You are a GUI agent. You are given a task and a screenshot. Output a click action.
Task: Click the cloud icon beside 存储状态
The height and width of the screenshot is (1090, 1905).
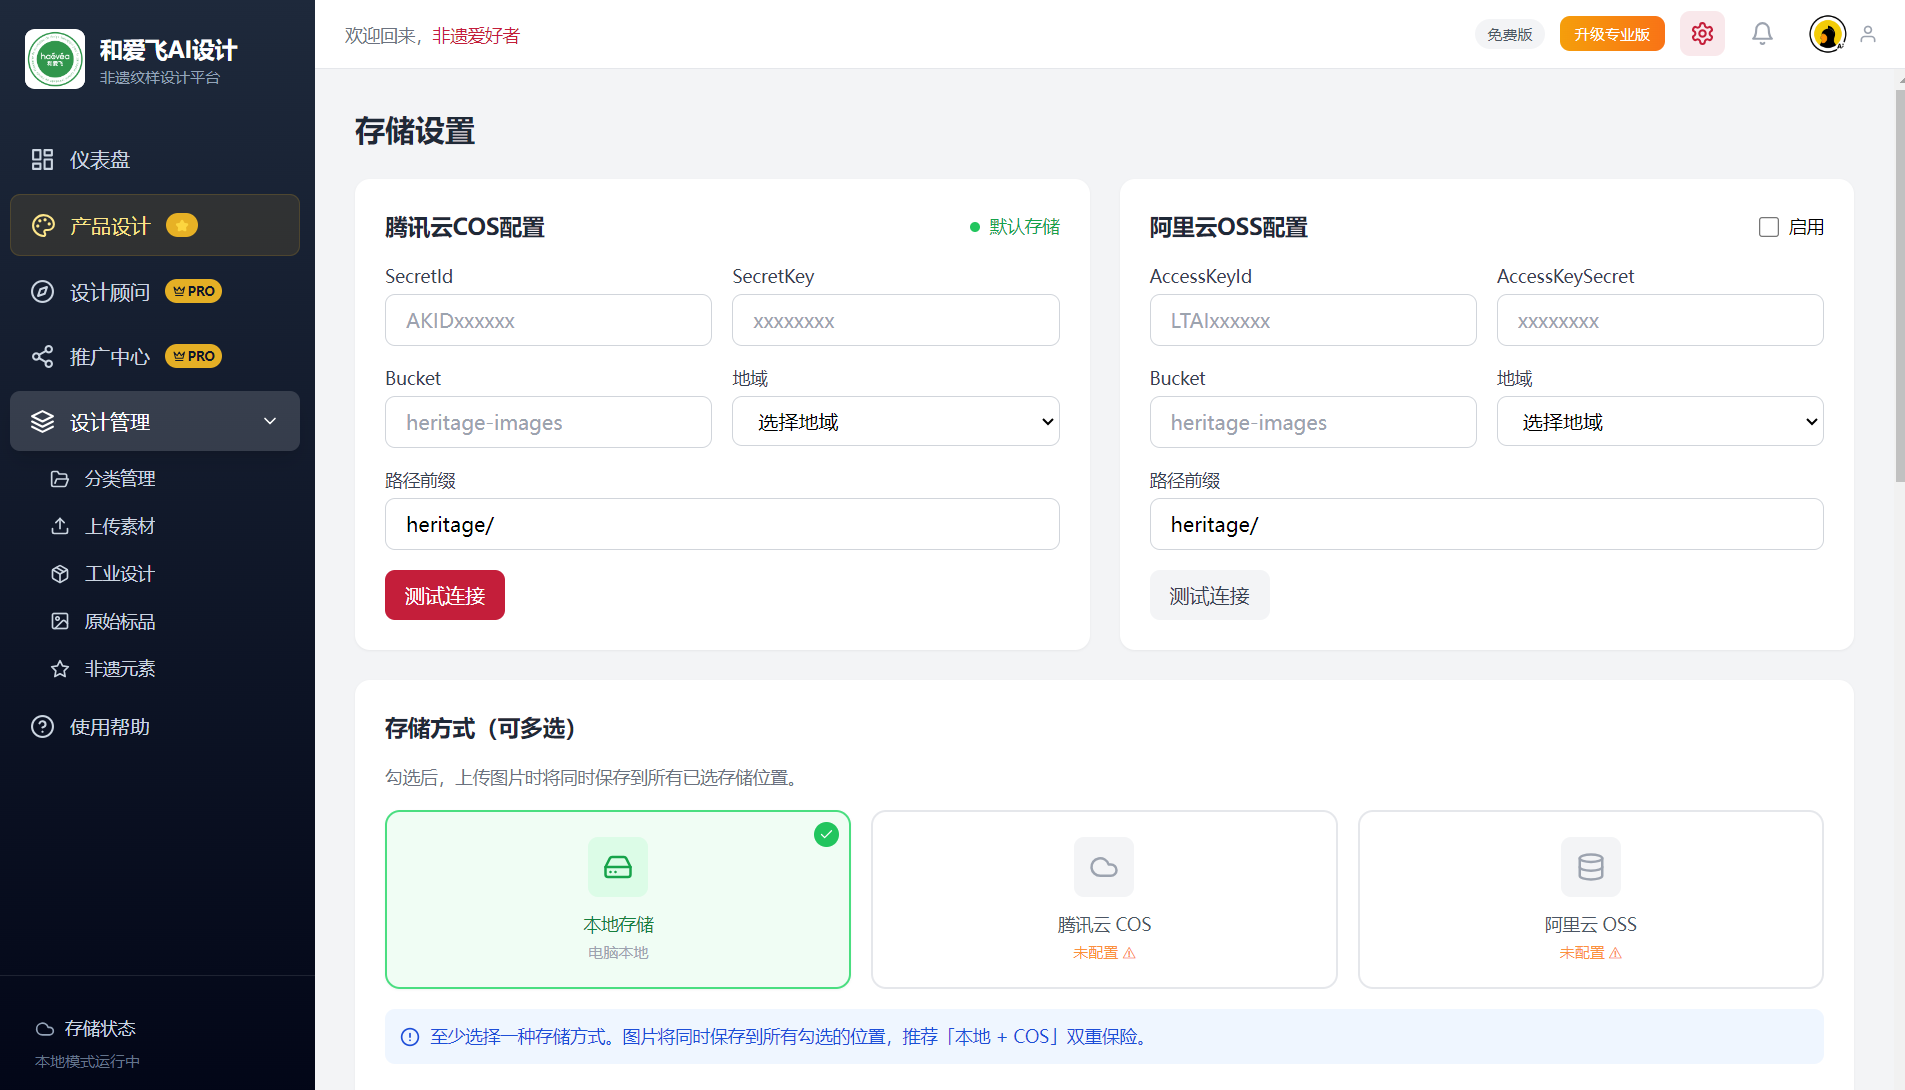pos(45,1029)
